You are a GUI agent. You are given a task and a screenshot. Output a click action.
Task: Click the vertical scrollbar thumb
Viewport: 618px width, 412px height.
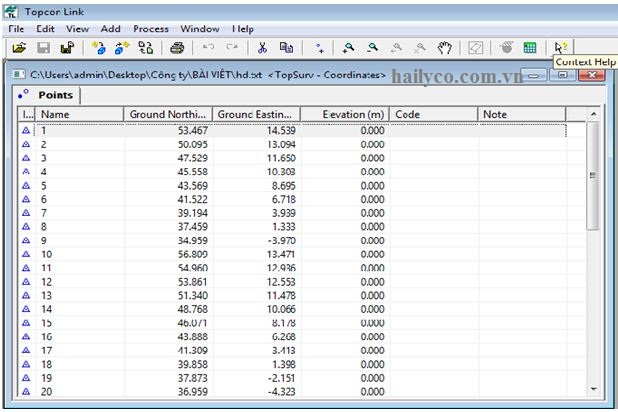click(x=593, y=175)
